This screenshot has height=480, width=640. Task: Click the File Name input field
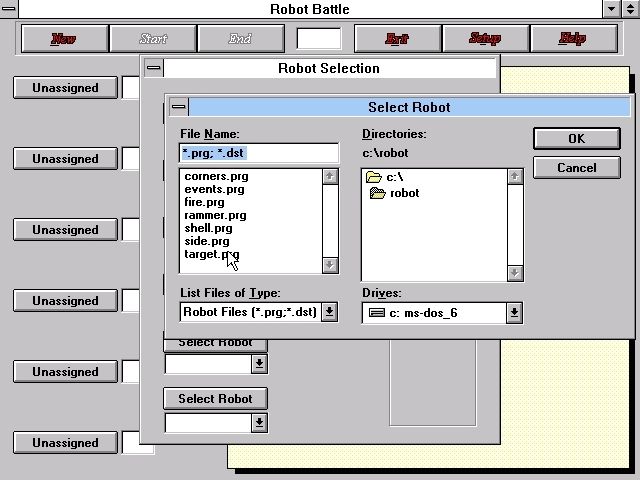click(258, 153)
